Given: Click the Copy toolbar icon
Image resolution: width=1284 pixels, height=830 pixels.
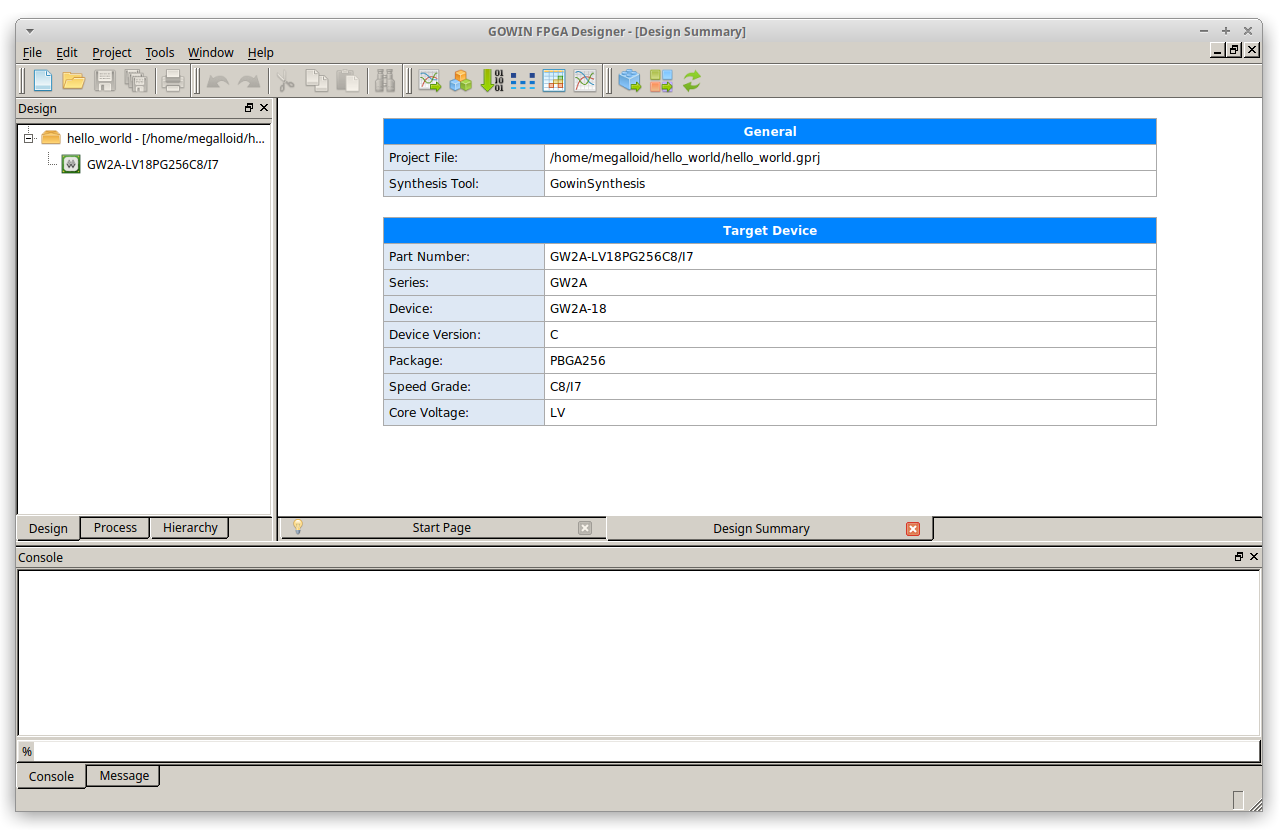Looking at the screenshot, I should point(317,81).
